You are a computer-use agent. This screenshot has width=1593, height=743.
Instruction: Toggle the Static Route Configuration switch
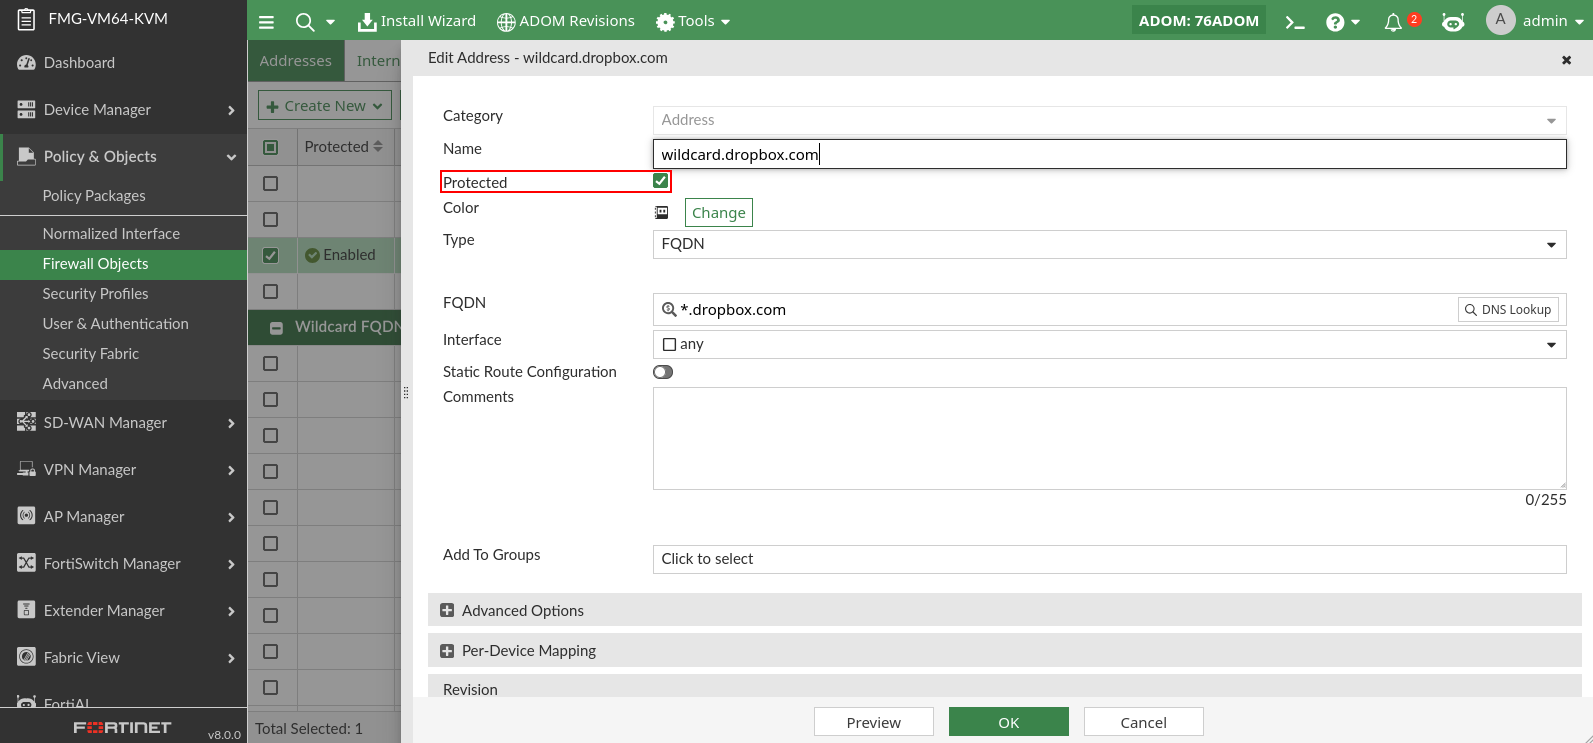pos(663,372)
